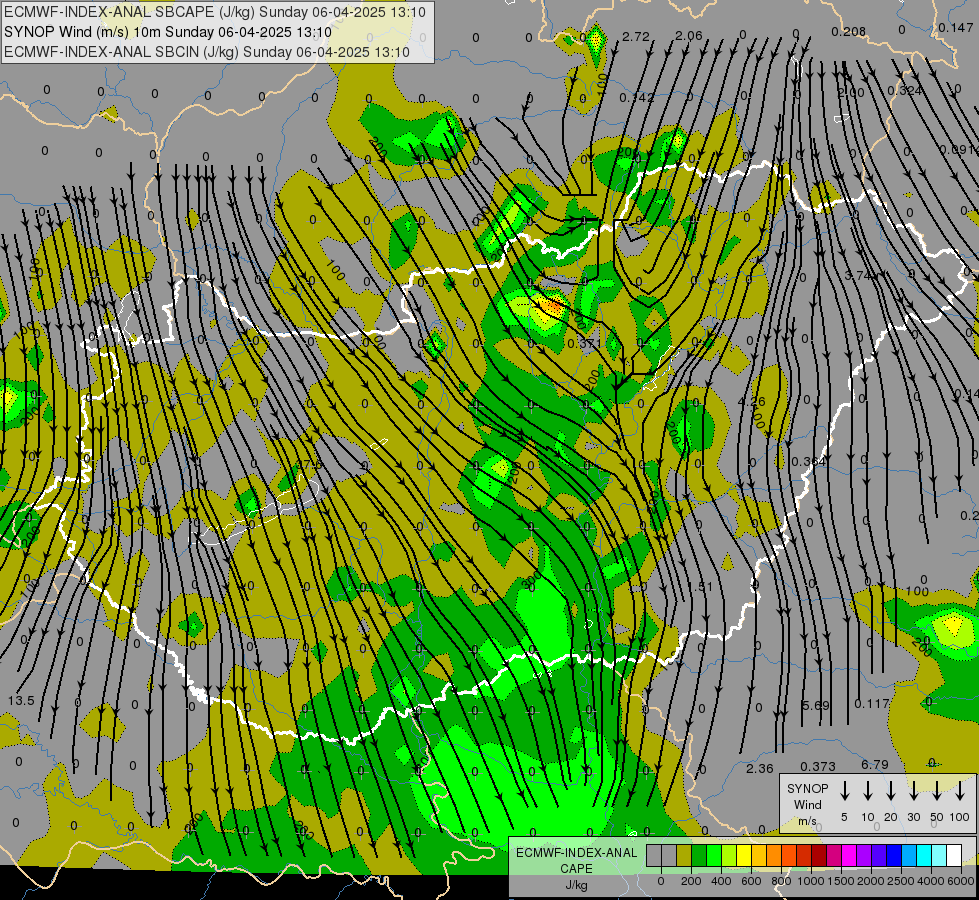Click the 4.26 value on the map

click(x=751, y=402)
